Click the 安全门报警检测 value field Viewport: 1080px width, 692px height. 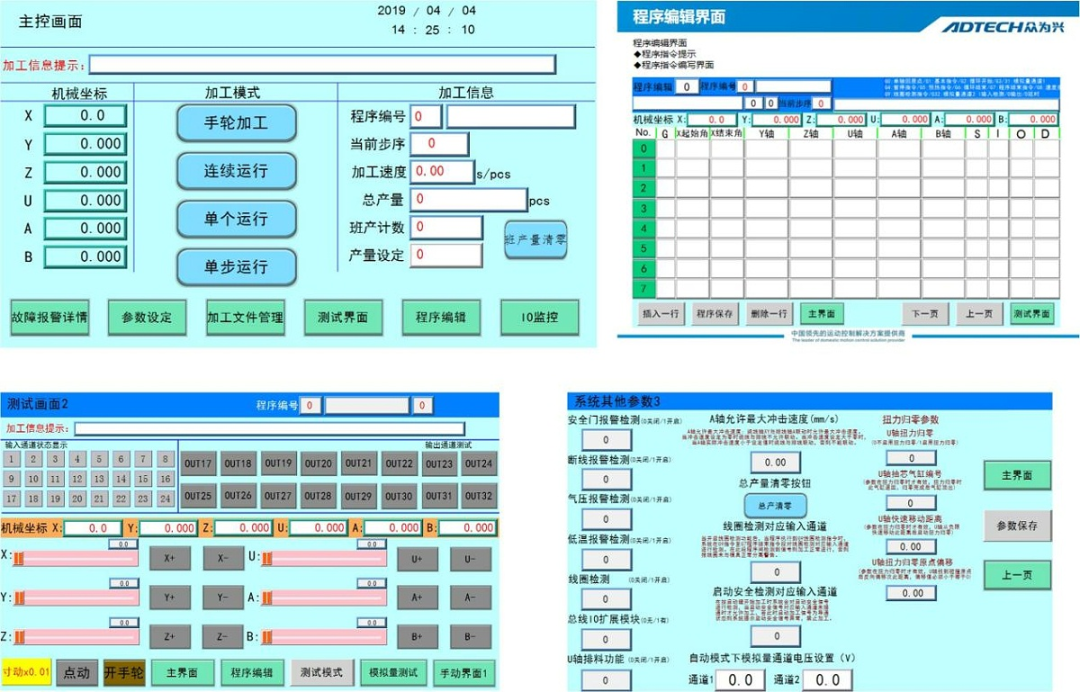coord(607,440)
